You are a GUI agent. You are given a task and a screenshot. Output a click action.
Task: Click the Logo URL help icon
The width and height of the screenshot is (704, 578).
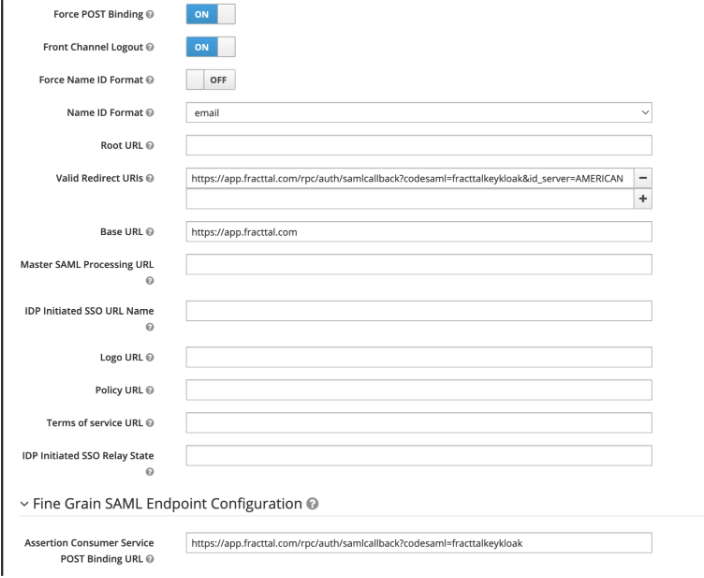150,357
